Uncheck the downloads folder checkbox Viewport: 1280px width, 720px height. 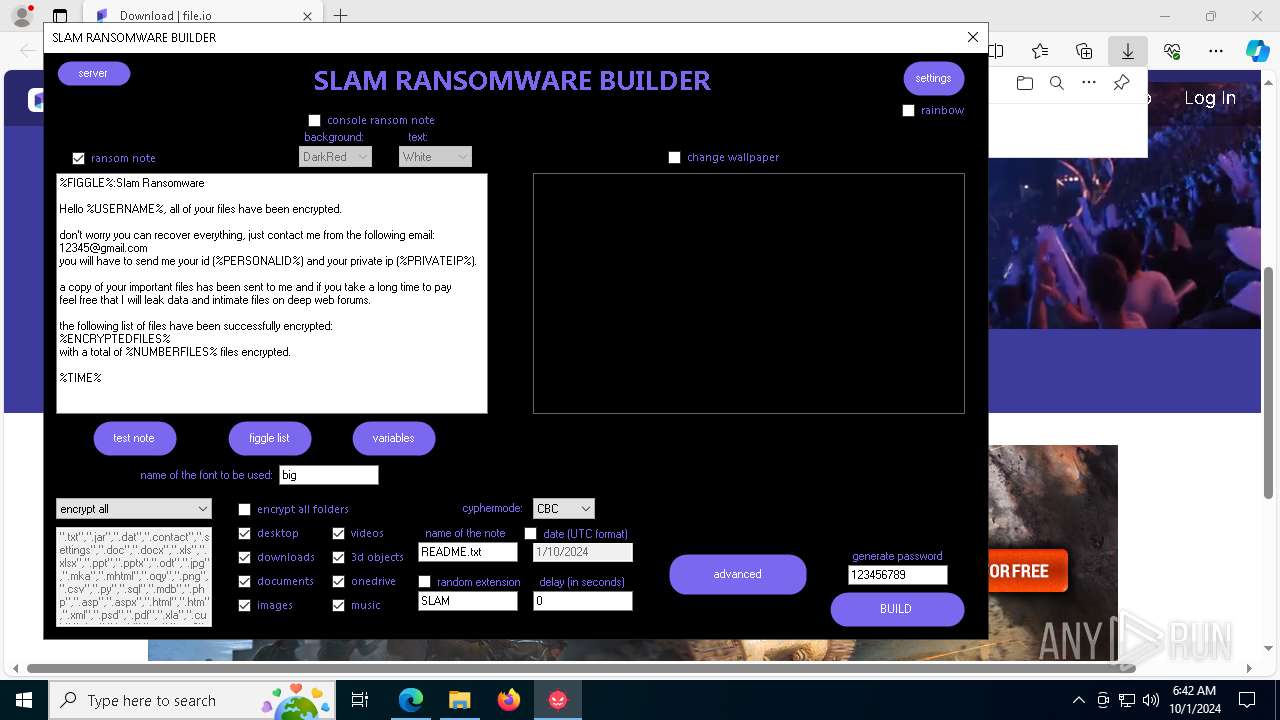(x=244, y=557)
